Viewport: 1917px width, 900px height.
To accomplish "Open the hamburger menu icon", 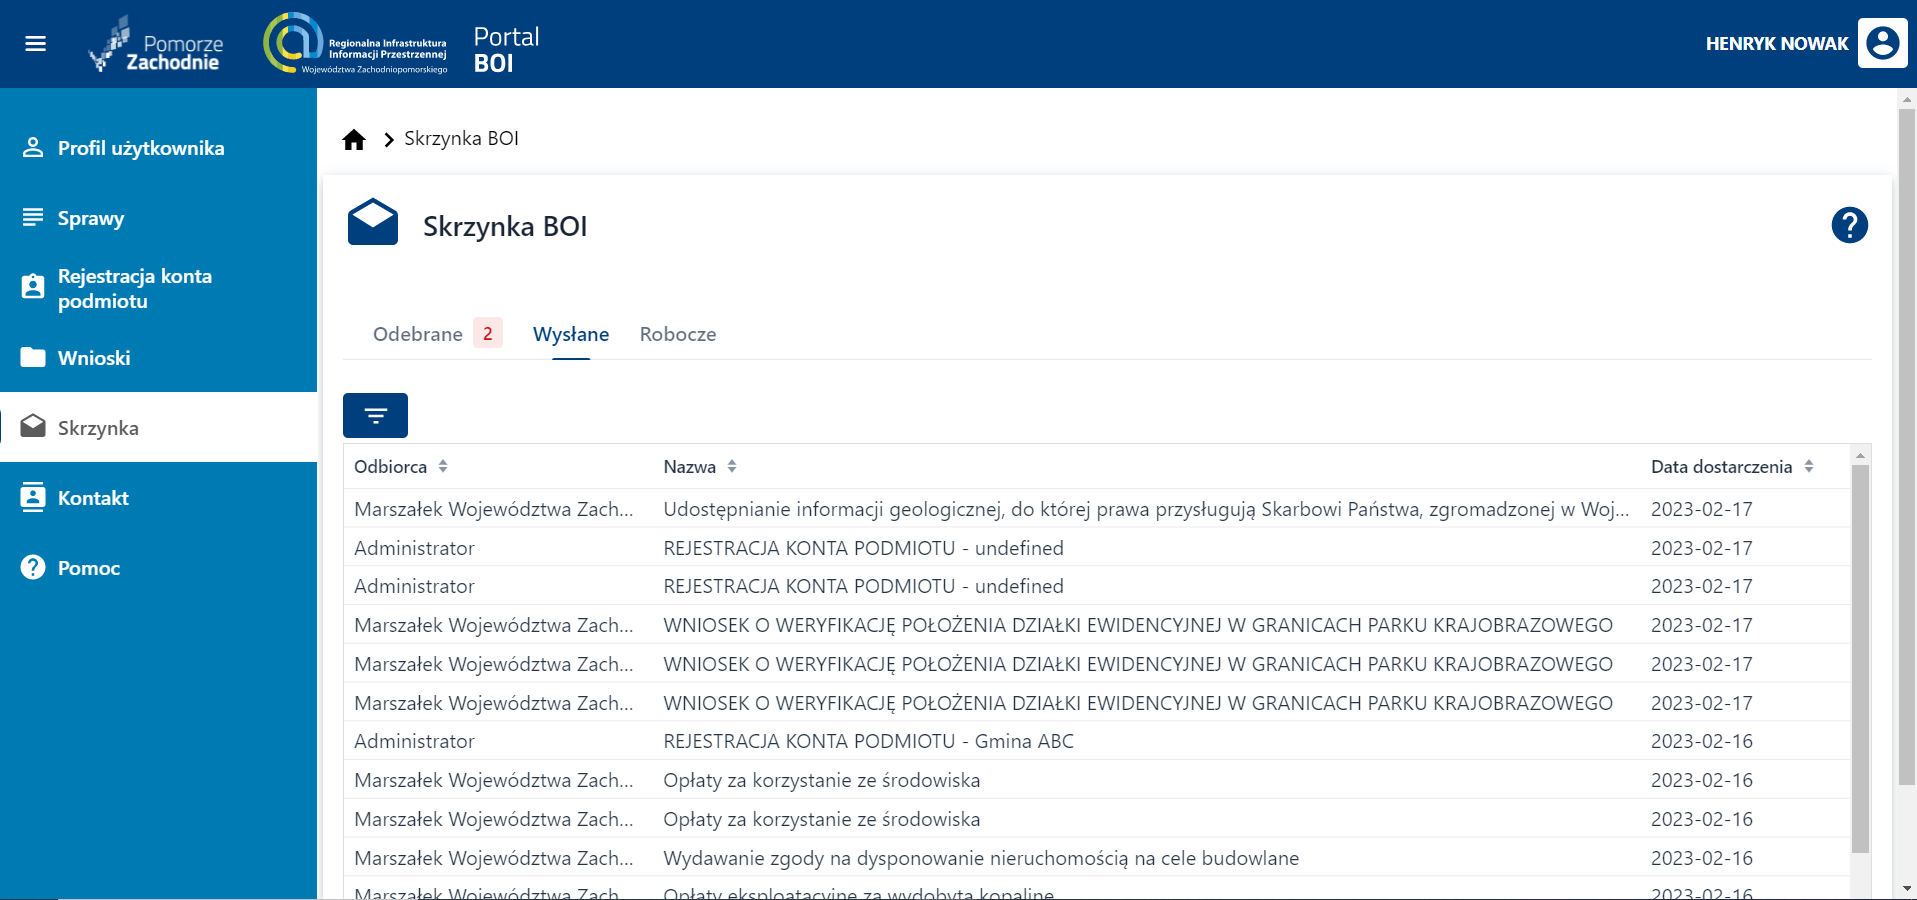I will click(36, 44).
